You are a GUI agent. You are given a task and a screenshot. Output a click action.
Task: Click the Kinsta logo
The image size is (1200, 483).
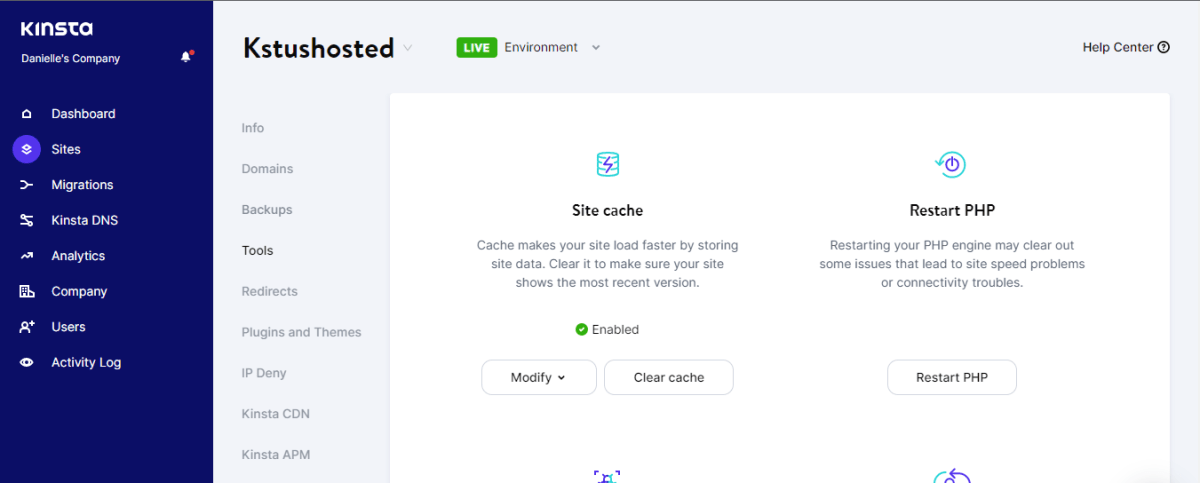(57, 29)
